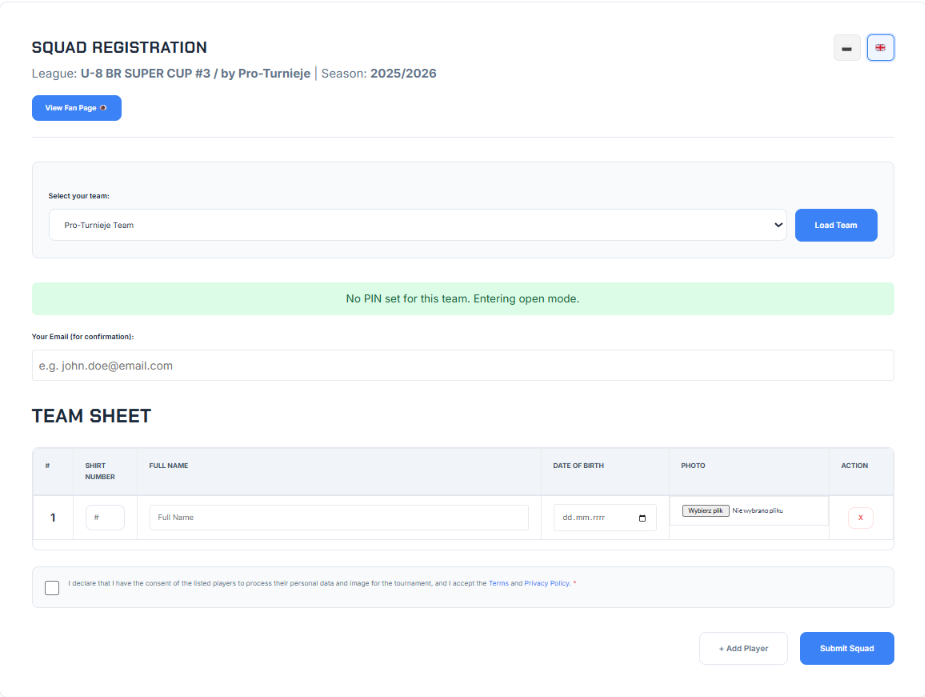The height and width of the screenshot is (697, 925).
Task: Click the red dot icon on View Fan Page
Action: tap(103, 108)
